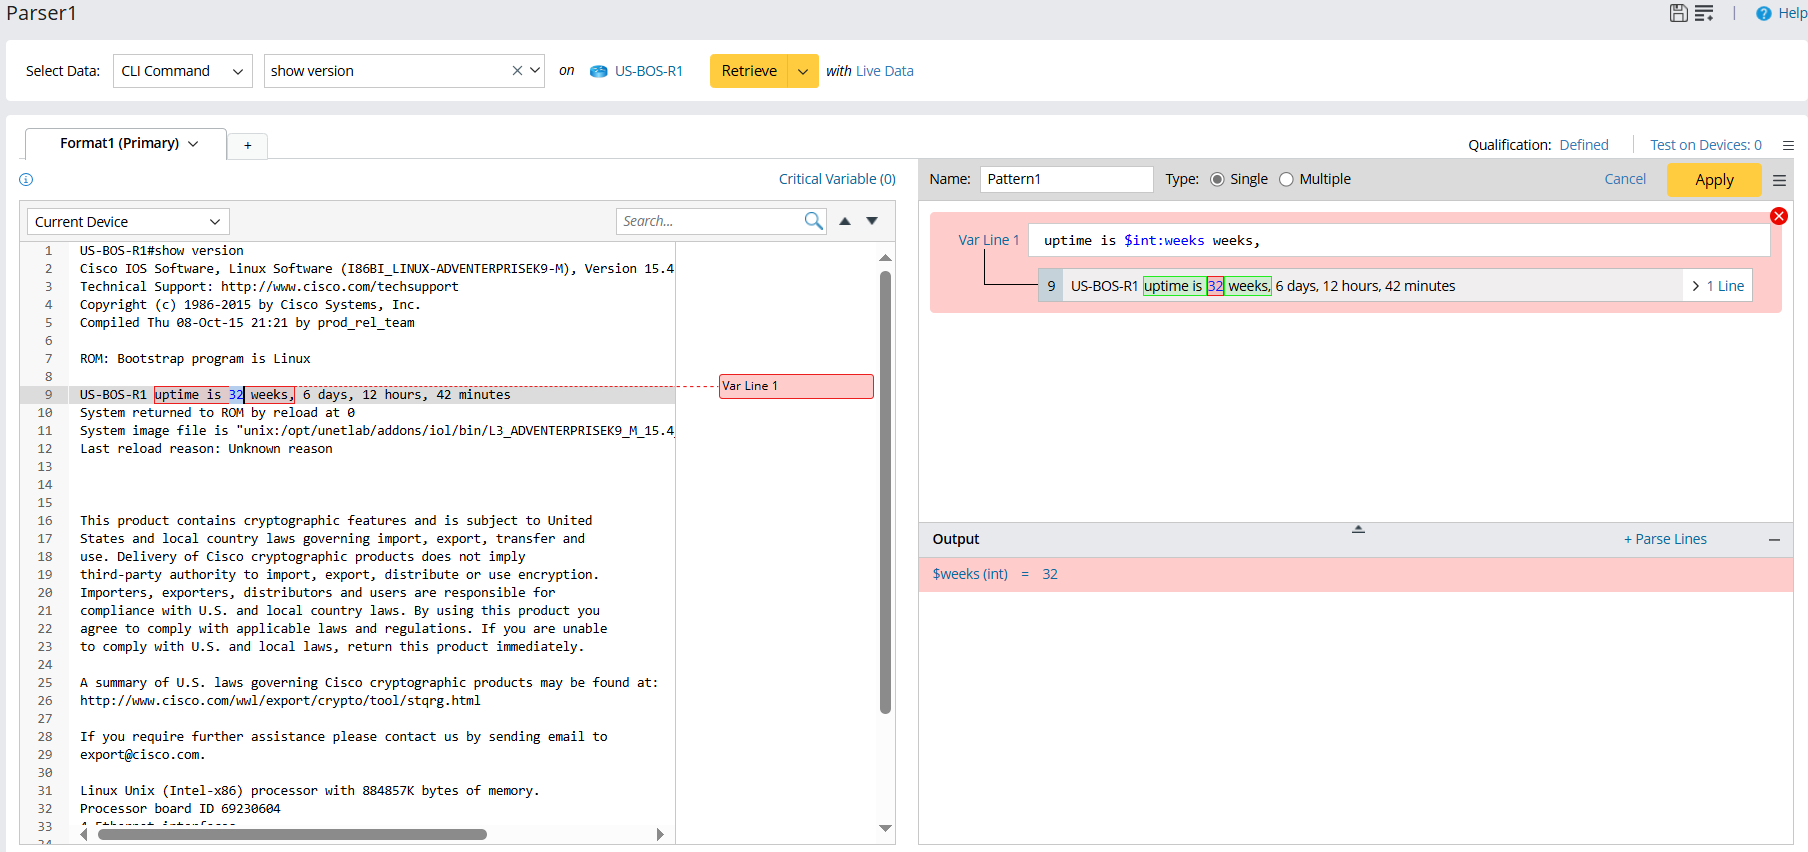Open the Retrieve button dropdown arrow
The image size is (1808, 852).
pos(803,71)
